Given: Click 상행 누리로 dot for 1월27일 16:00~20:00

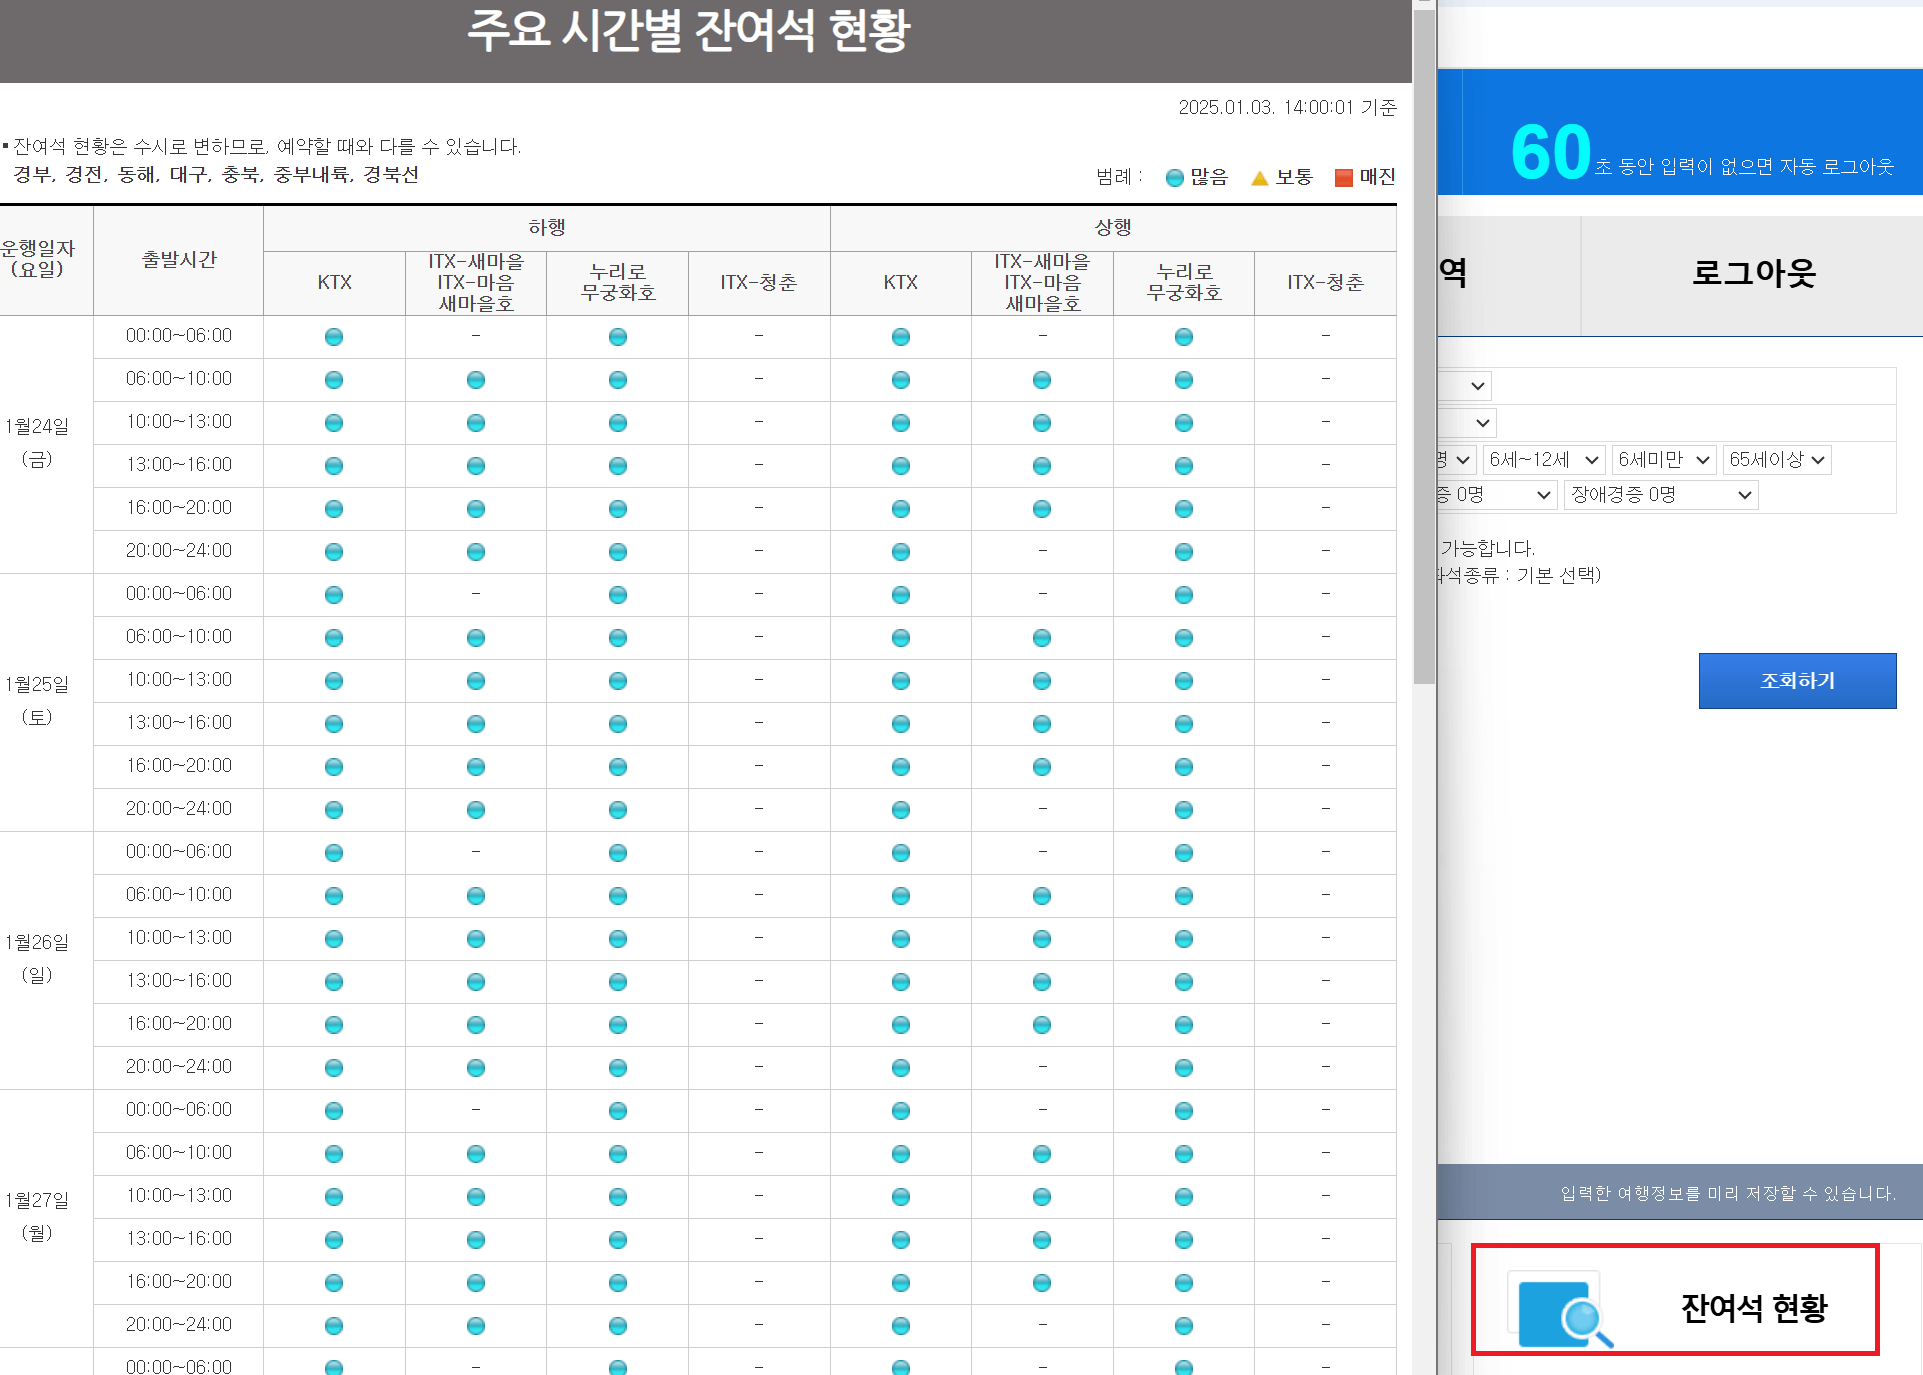Looking at the screenshot, I should tap(1183, 1283).
